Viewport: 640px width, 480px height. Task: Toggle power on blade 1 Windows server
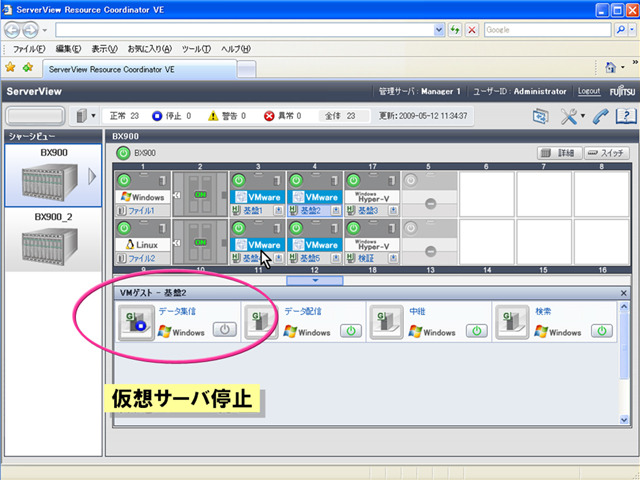click(x=124, y=180)
